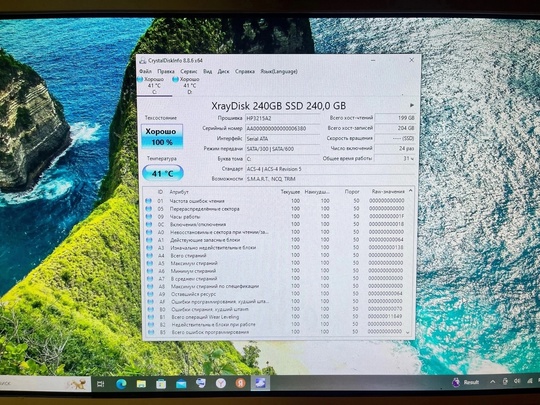Screen dimensions: 540x405
Task: Open Task View on taskbar
Action: [x=101, y=384]
